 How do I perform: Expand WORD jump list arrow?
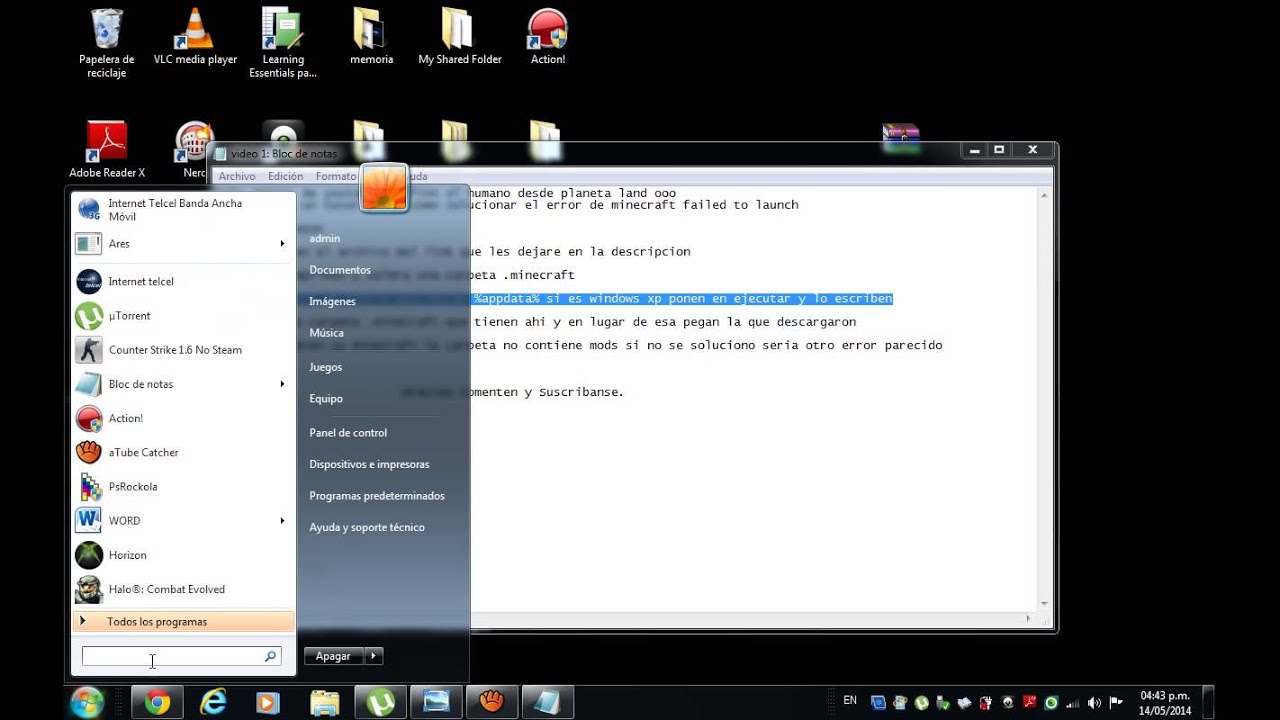click(x=282, y=520)
